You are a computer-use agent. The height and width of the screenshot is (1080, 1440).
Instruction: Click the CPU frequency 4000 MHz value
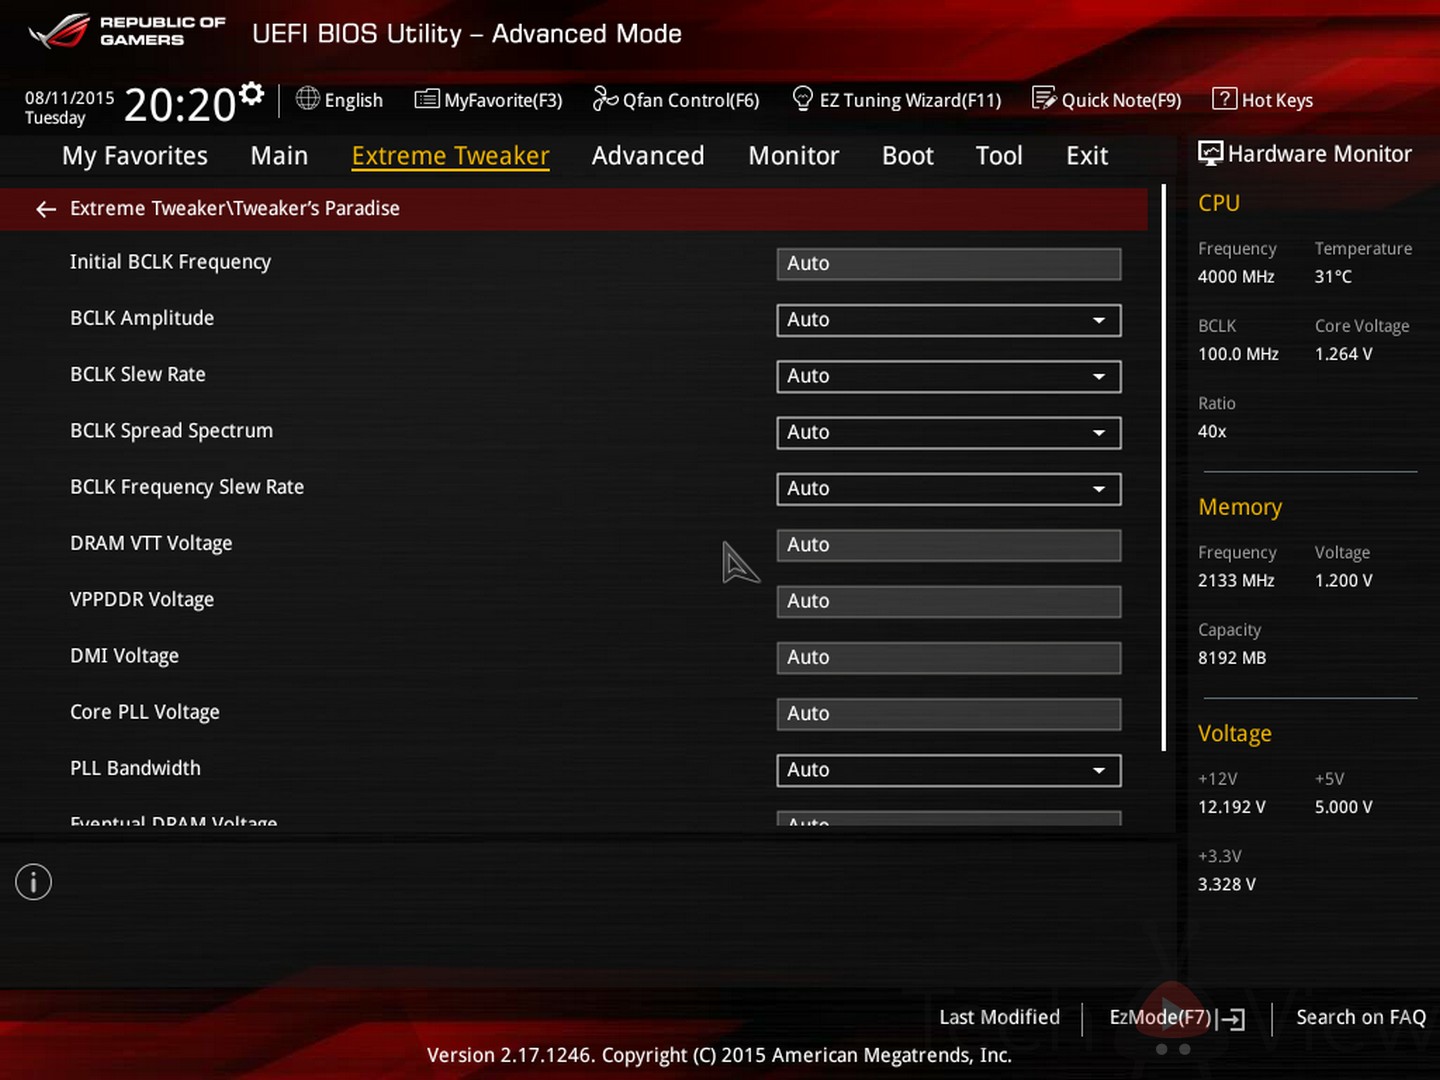tap(1236, 277)
